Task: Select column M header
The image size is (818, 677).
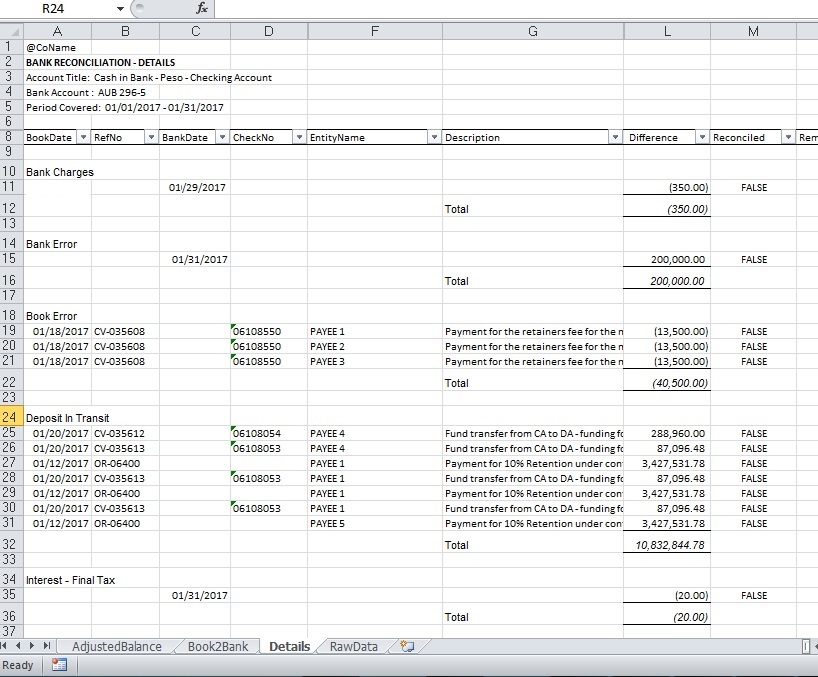Action: pyautogui.click(x=753, y=31)
